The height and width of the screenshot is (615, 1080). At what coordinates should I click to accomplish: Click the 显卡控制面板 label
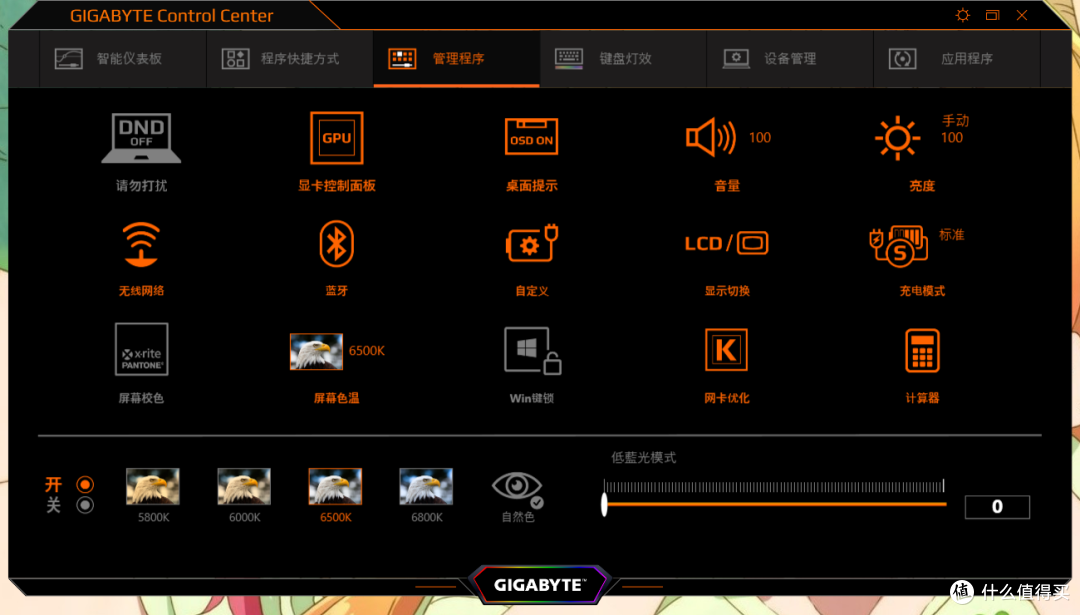click(336, 185)
